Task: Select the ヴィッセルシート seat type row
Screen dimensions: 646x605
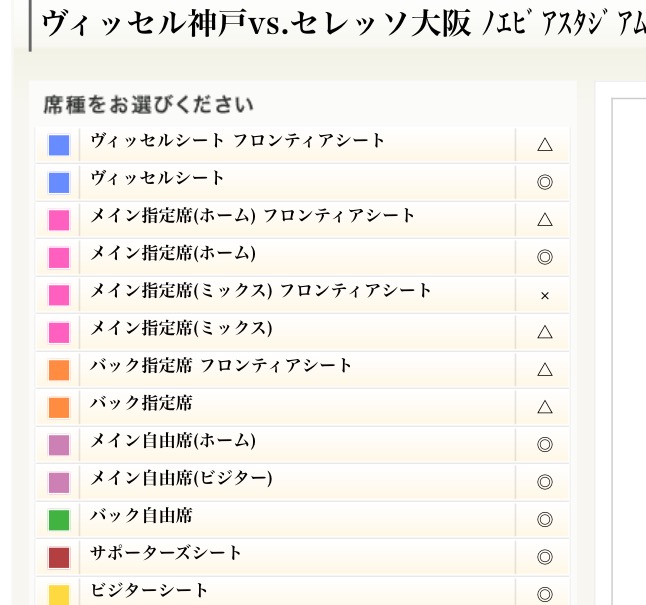Action: click(158, 179)
